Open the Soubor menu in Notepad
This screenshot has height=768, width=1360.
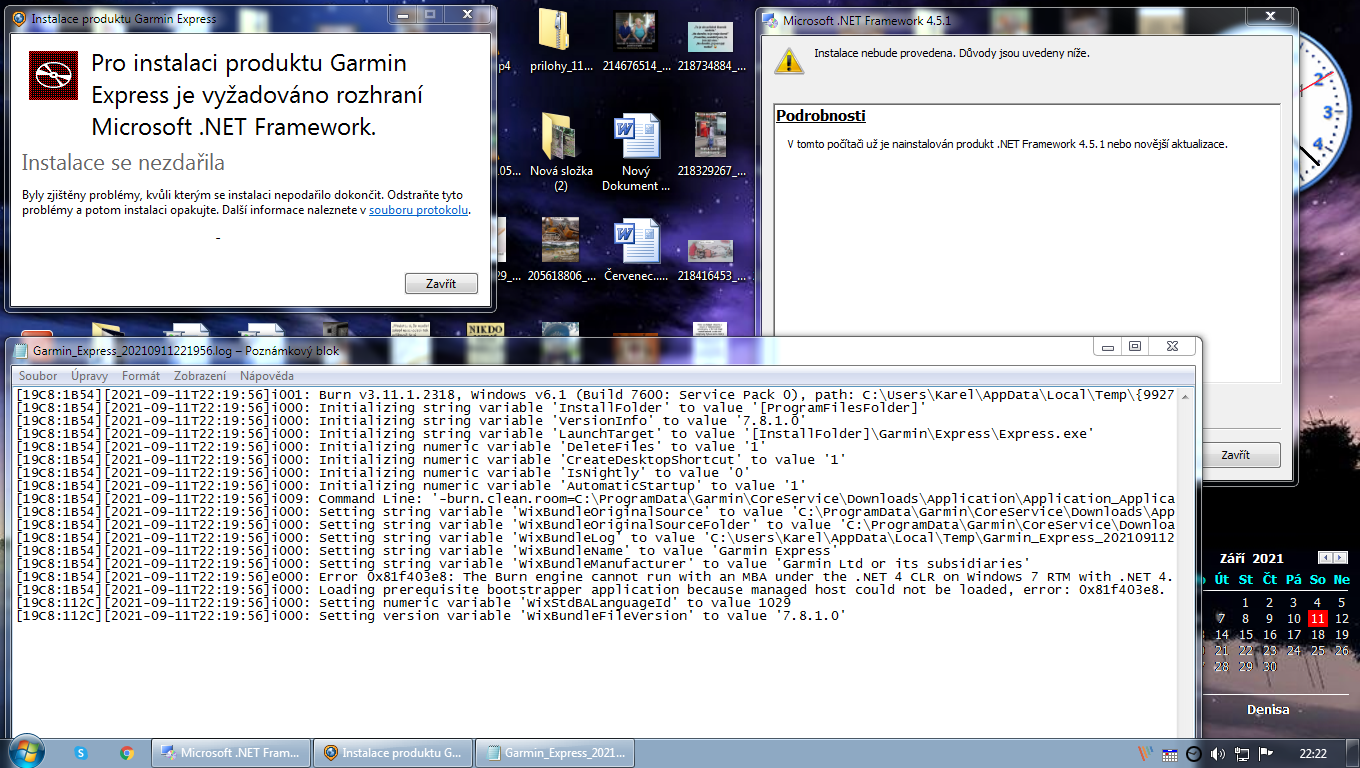pos(38,376)
